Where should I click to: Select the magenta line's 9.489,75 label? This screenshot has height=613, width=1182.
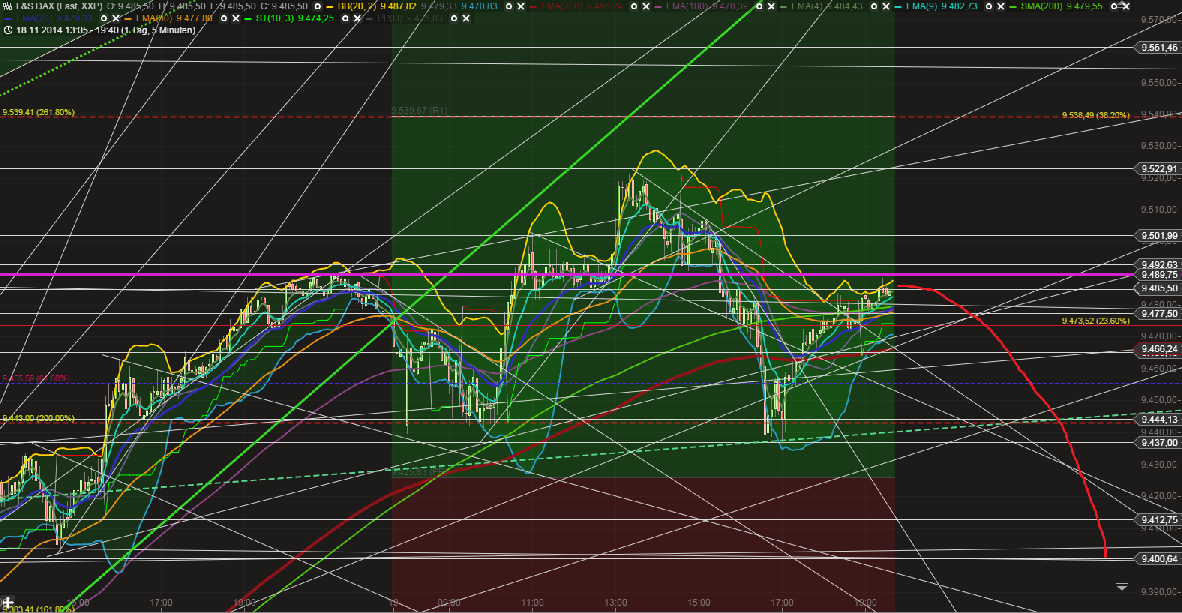click(x=1158, y=275)
